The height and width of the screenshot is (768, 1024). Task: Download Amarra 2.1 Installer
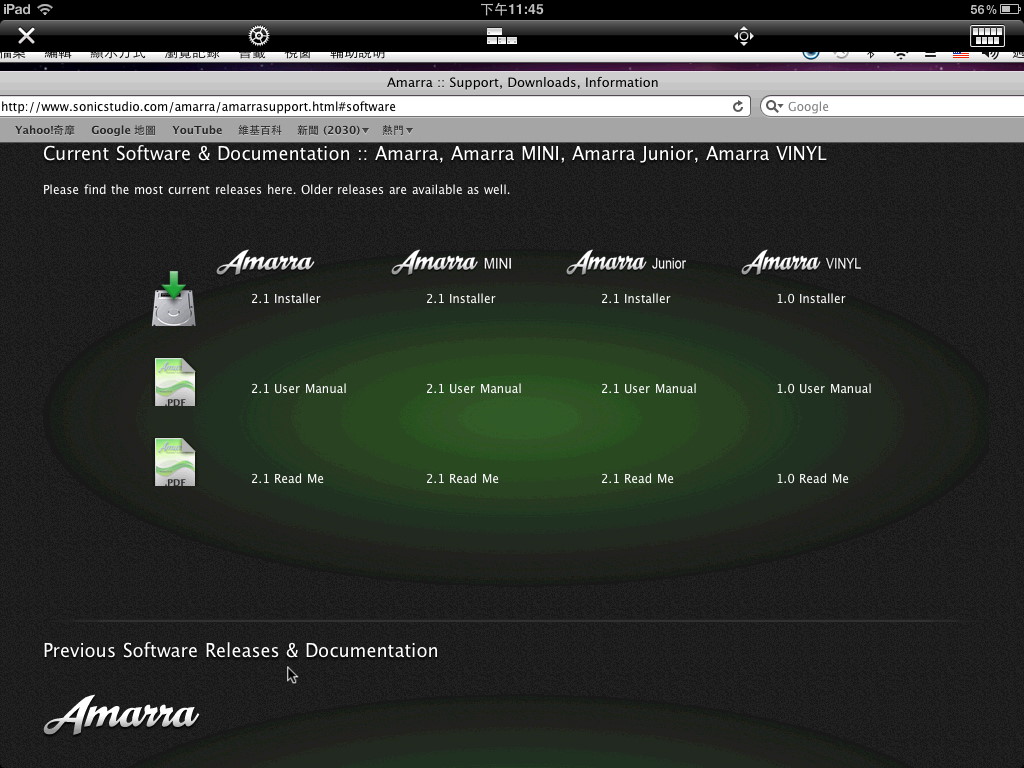[286, 298]
